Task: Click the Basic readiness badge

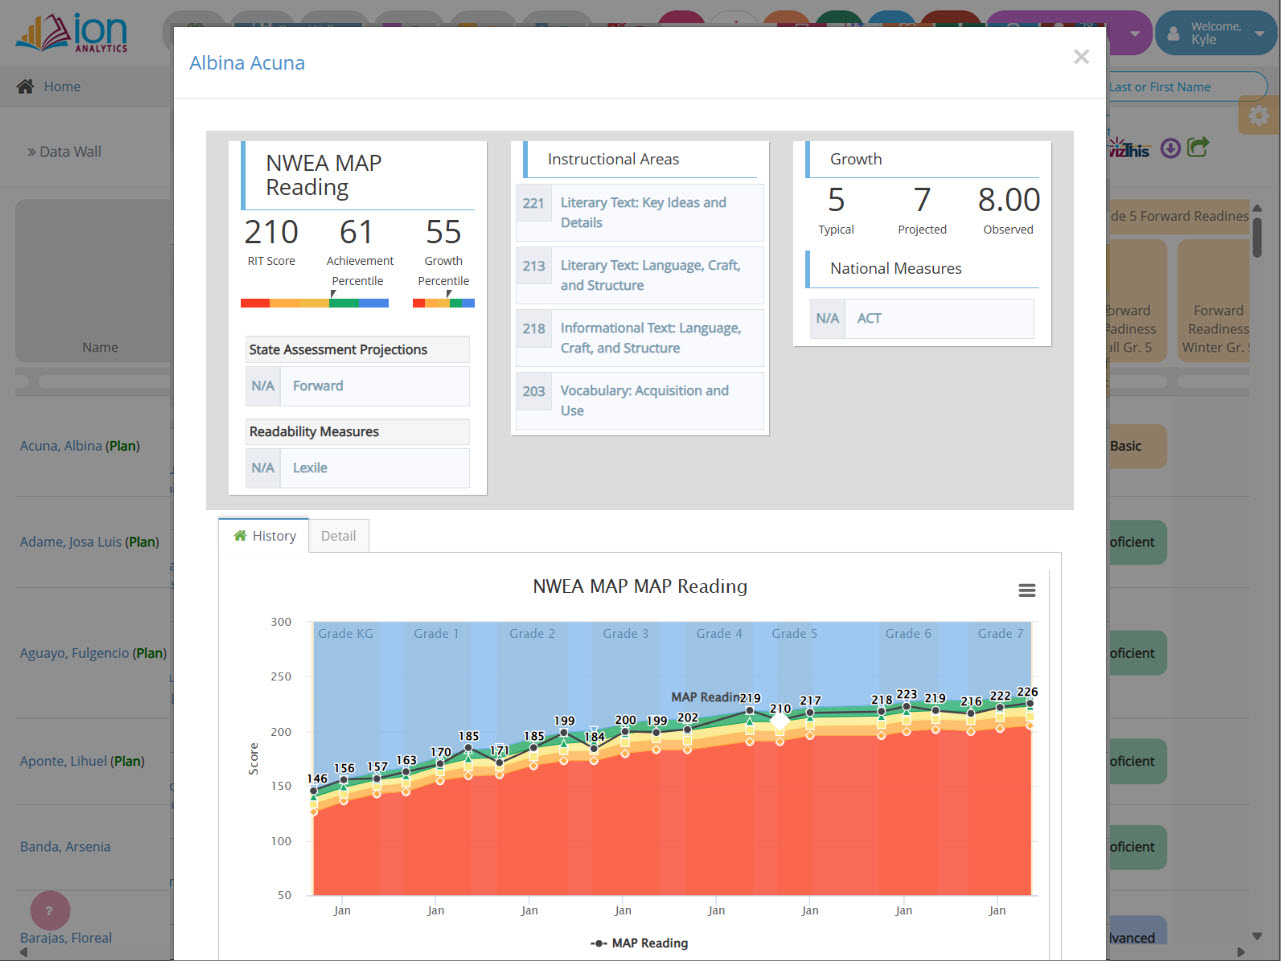Action: point(1136,446)
